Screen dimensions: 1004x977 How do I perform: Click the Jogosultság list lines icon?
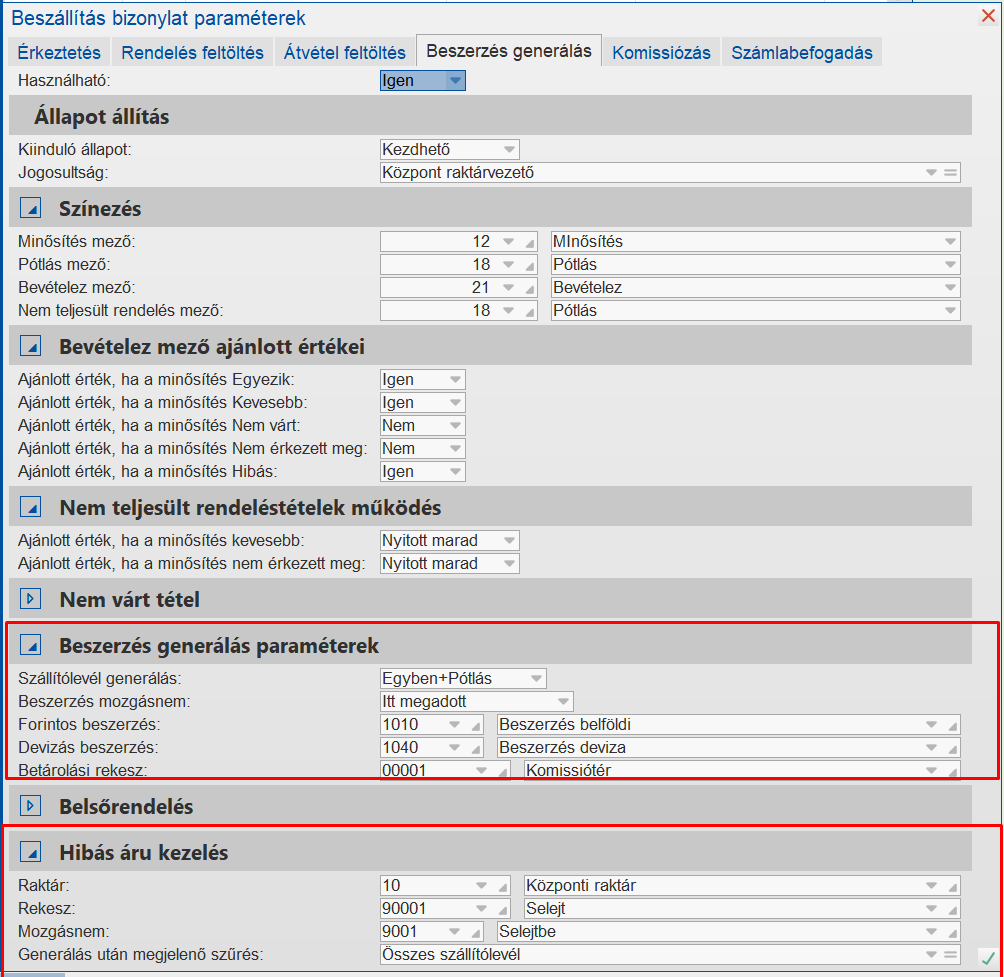950,173
